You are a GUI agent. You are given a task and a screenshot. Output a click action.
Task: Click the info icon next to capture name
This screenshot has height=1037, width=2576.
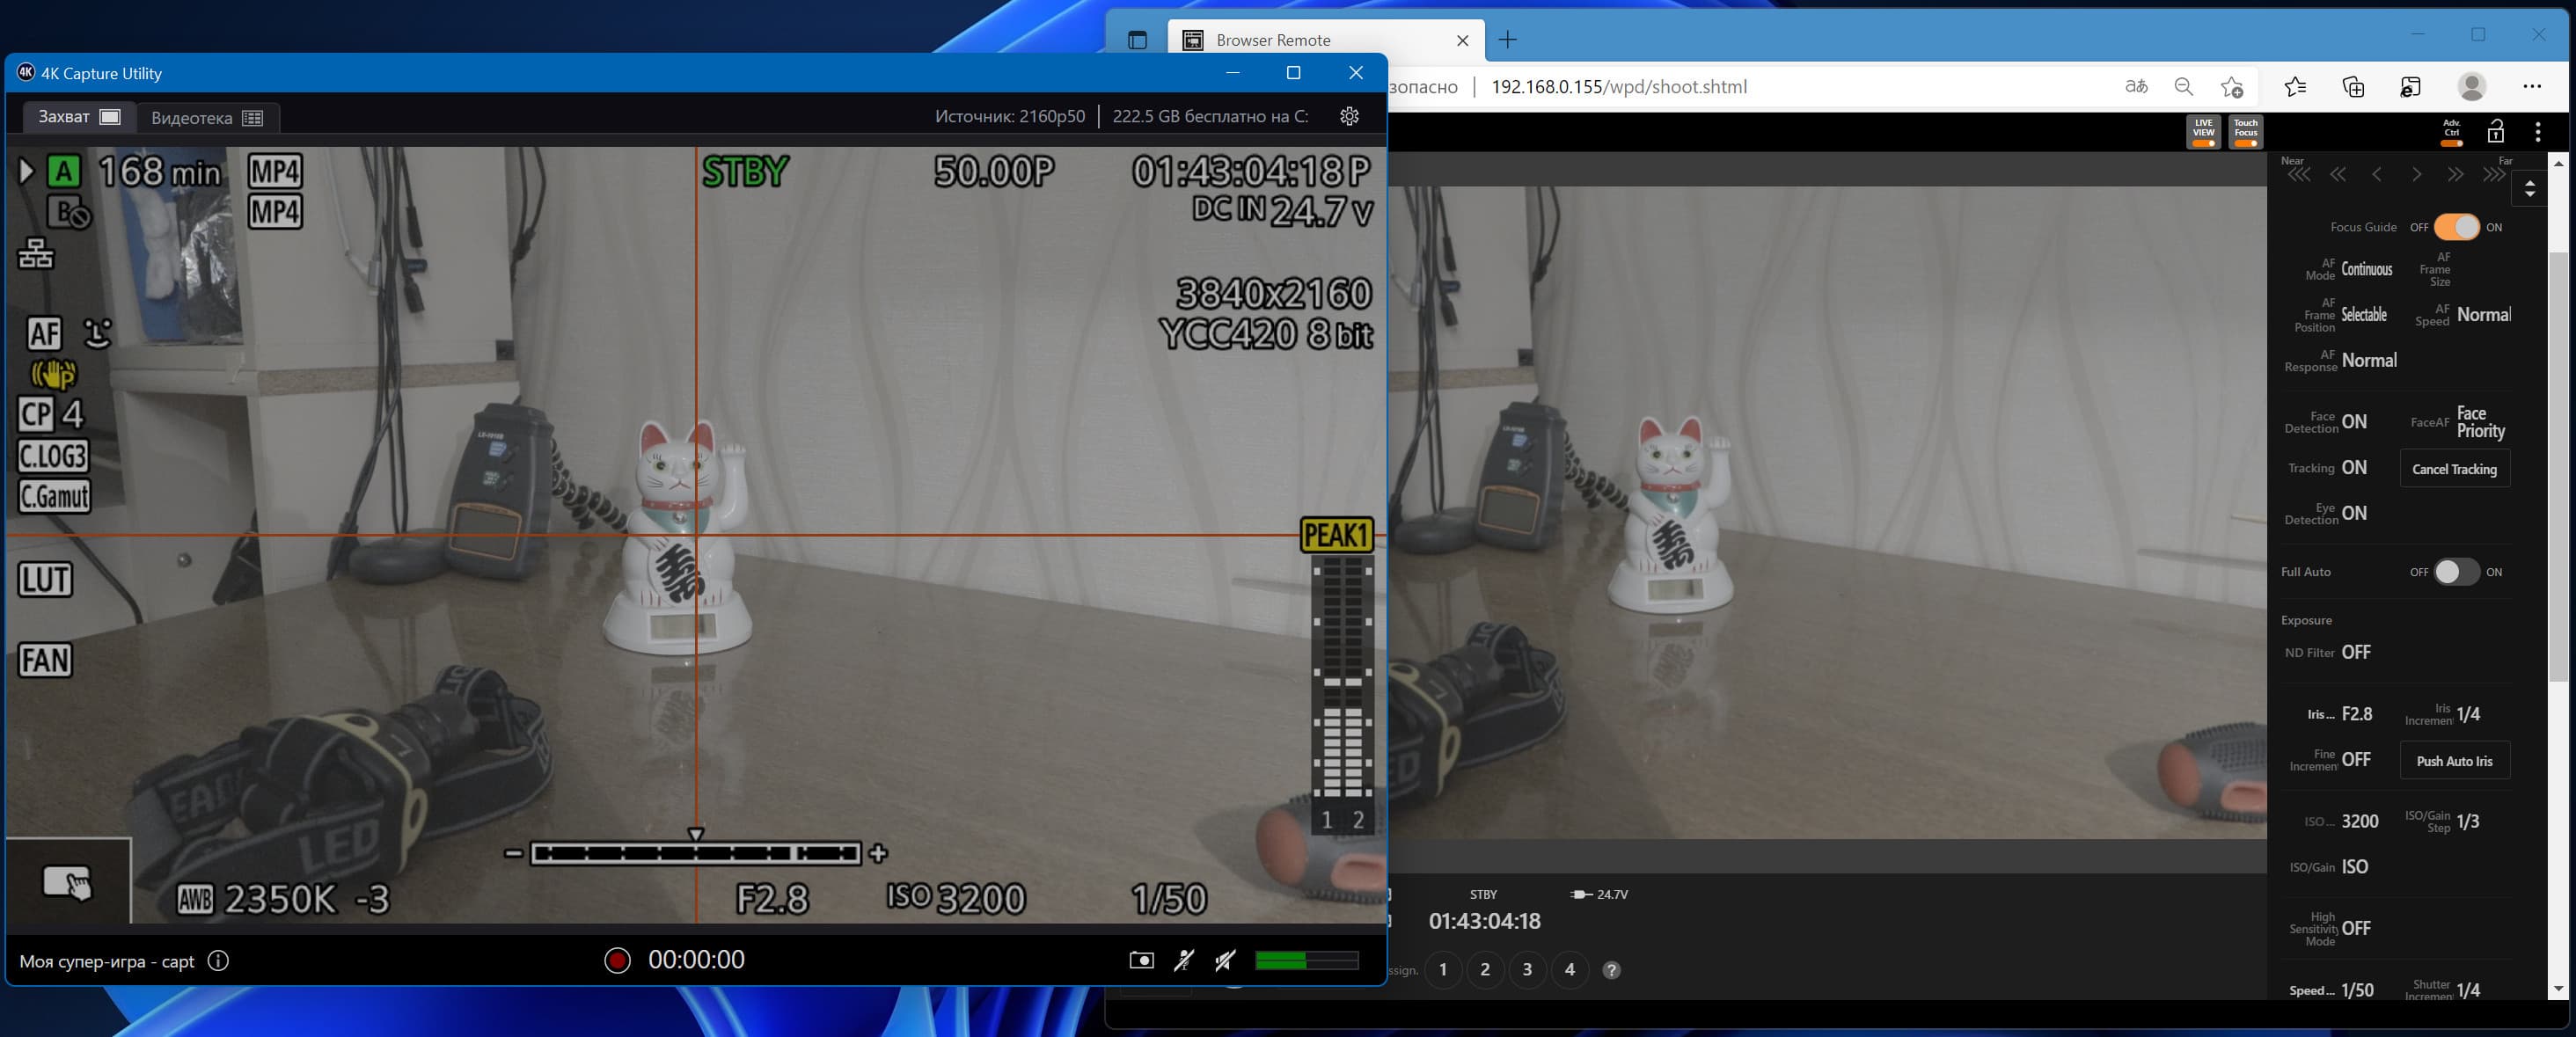218,960
